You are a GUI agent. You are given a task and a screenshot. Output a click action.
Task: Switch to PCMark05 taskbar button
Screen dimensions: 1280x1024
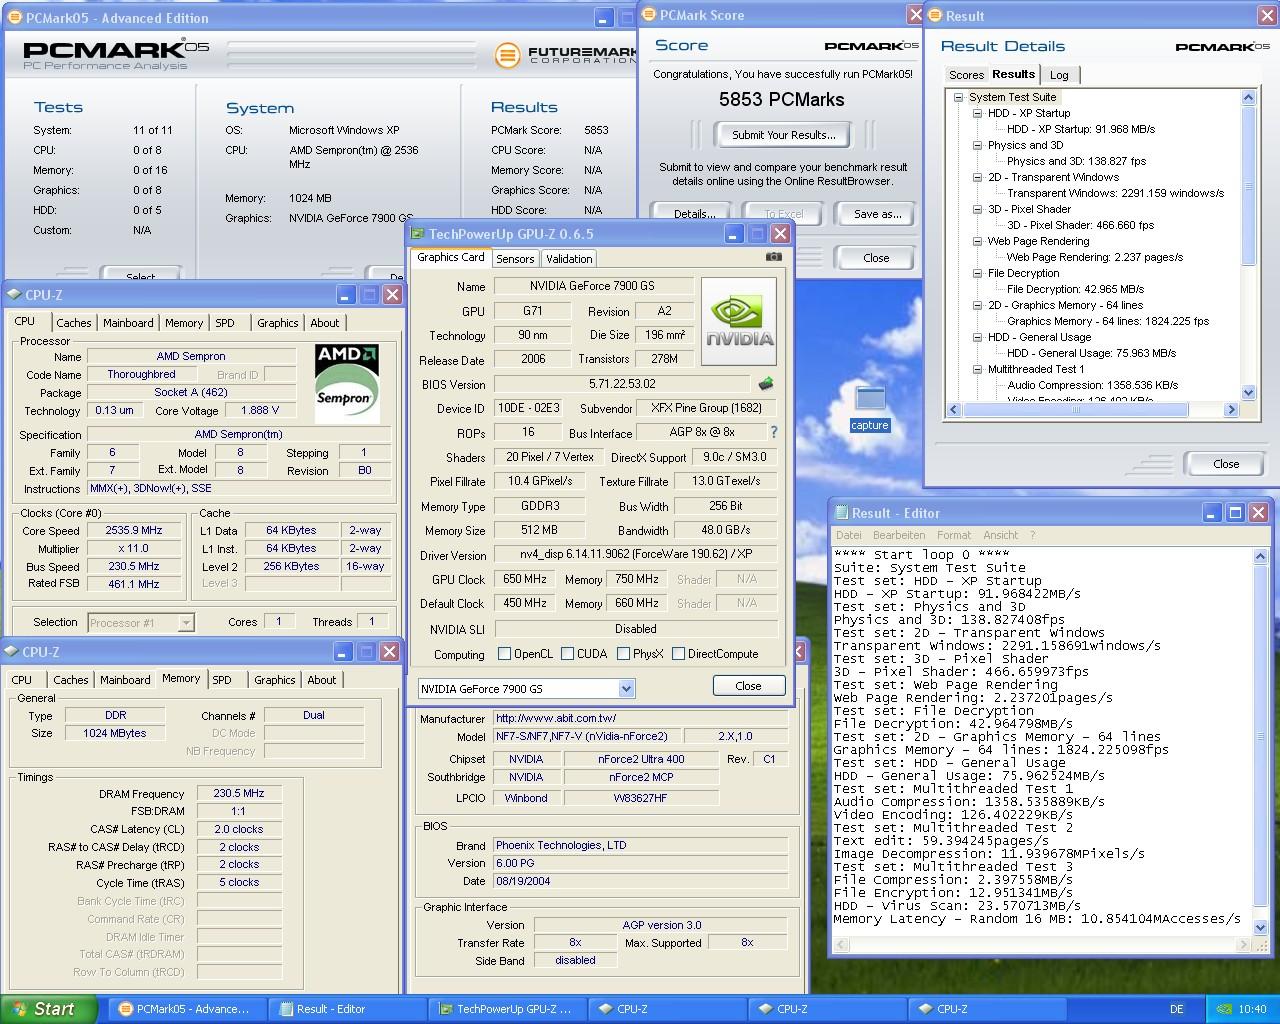[x=185, y=1009]
